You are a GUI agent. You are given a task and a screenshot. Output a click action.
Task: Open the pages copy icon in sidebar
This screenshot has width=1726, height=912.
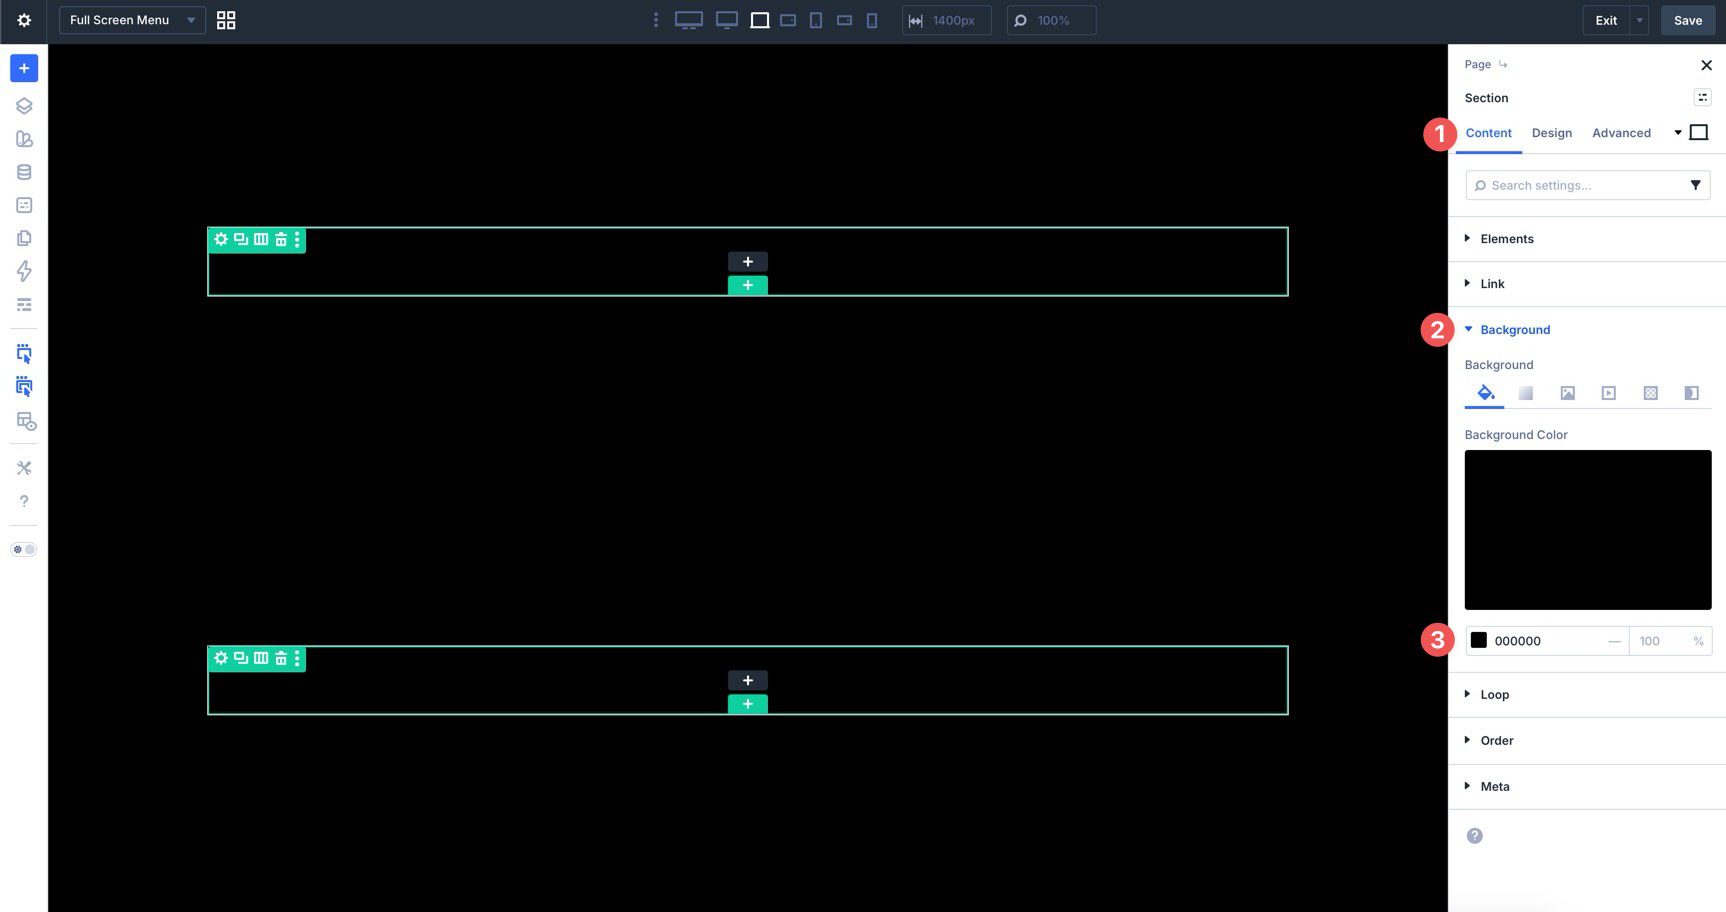tap(24, 238)
